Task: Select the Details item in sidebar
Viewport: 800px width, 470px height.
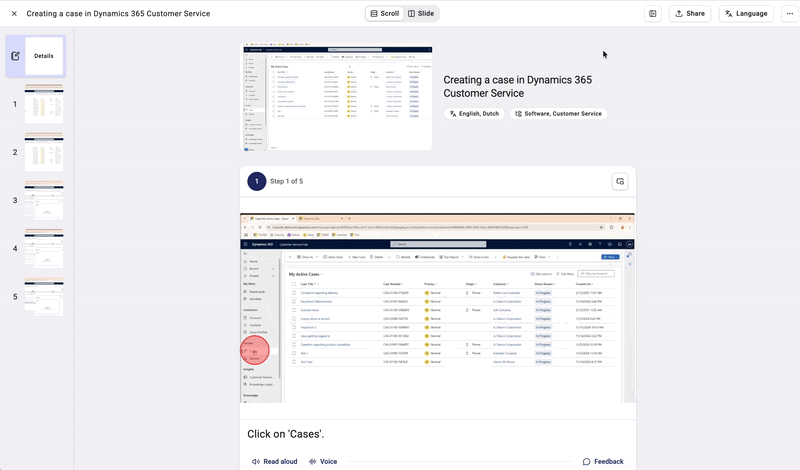Action: point(36,56)
